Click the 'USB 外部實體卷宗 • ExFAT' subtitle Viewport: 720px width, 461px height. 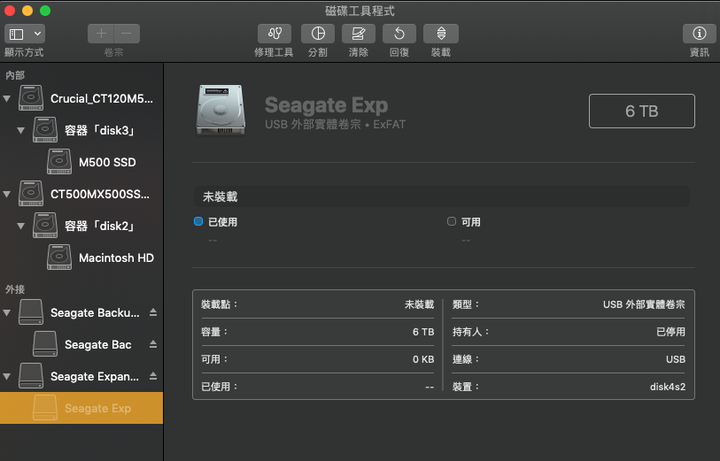(x=335, y=124)
